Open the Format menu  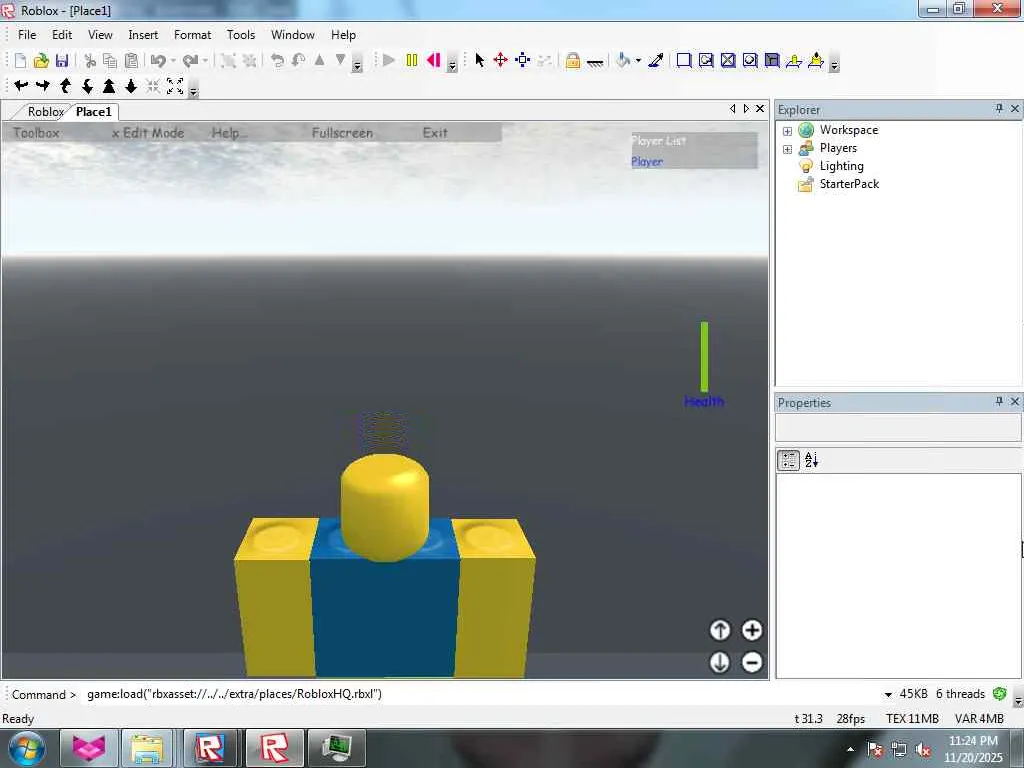coord(193,35)
